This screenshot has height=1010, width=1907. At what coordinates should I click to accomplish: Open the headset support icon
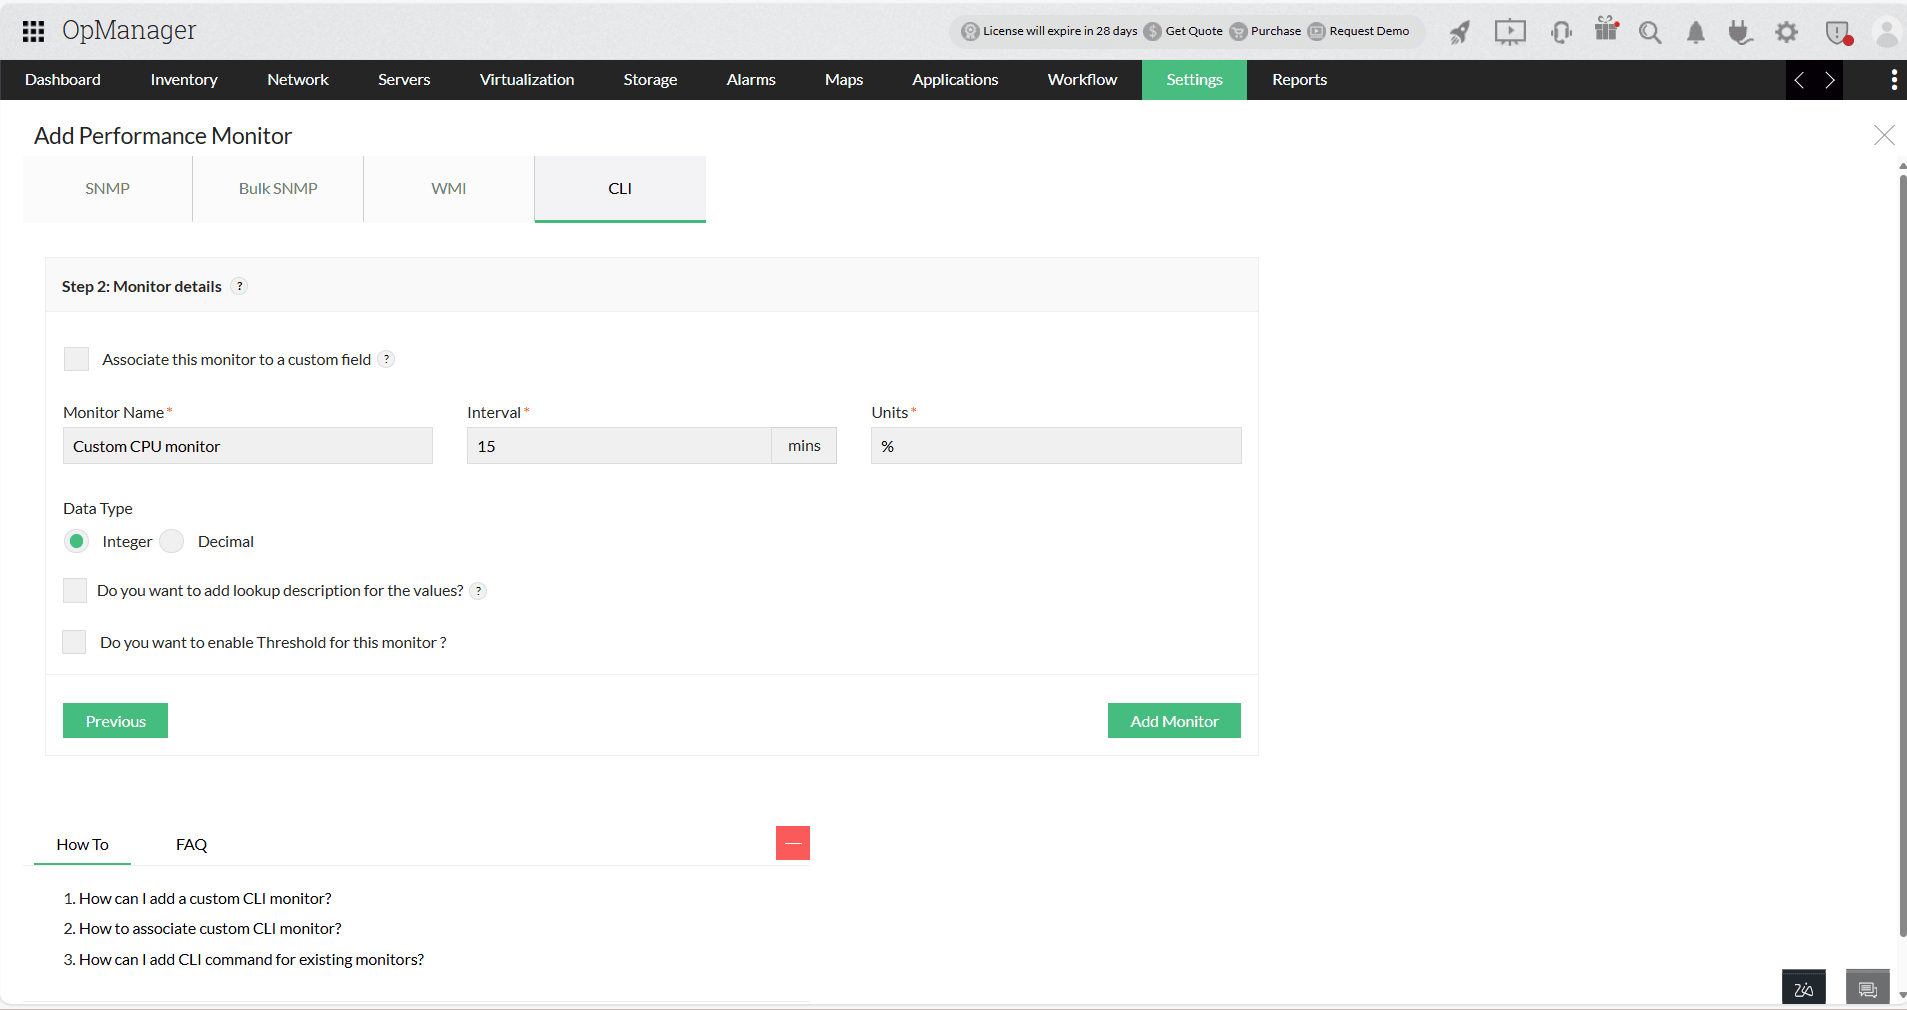1561,32
